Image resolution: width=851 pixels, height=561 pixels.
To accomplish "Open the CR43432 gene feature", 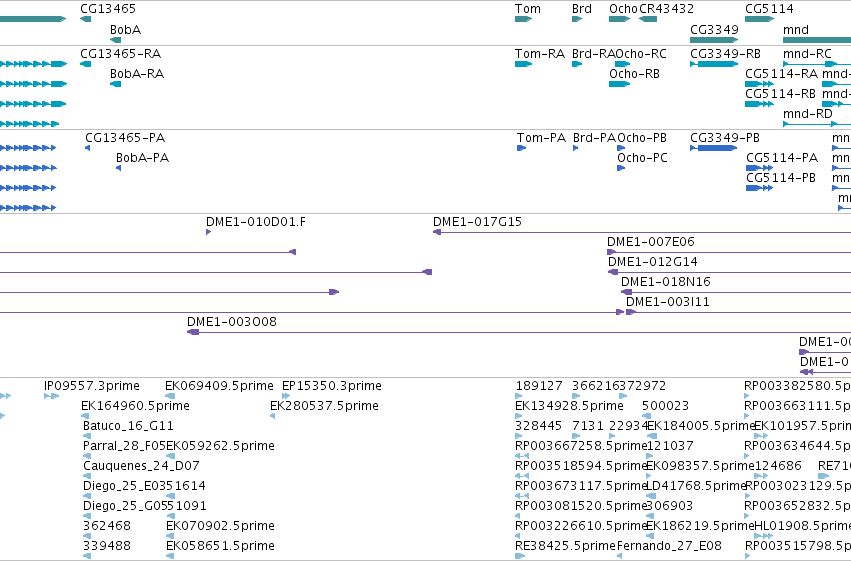I will coord(648,19).
